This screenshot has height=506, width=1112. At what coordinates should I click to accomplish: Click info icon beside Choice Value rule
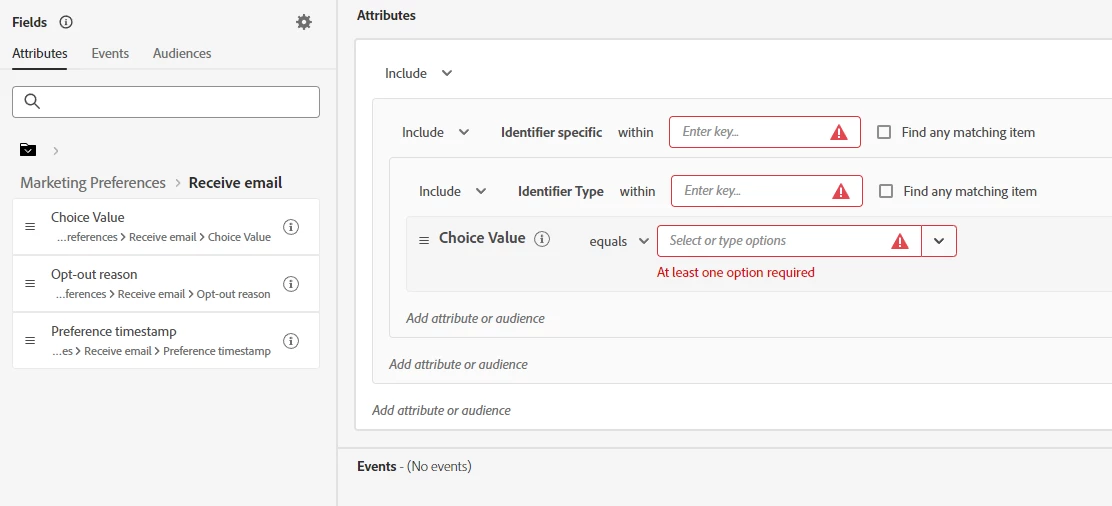(x=542, y=239)
